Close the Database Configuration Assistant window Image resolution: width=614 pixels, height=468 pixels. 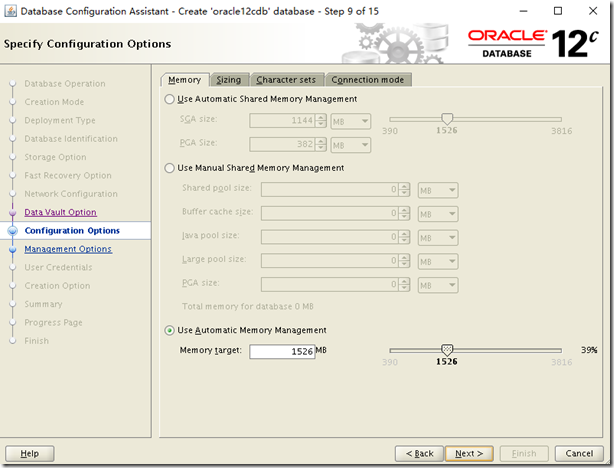[593, 11]
